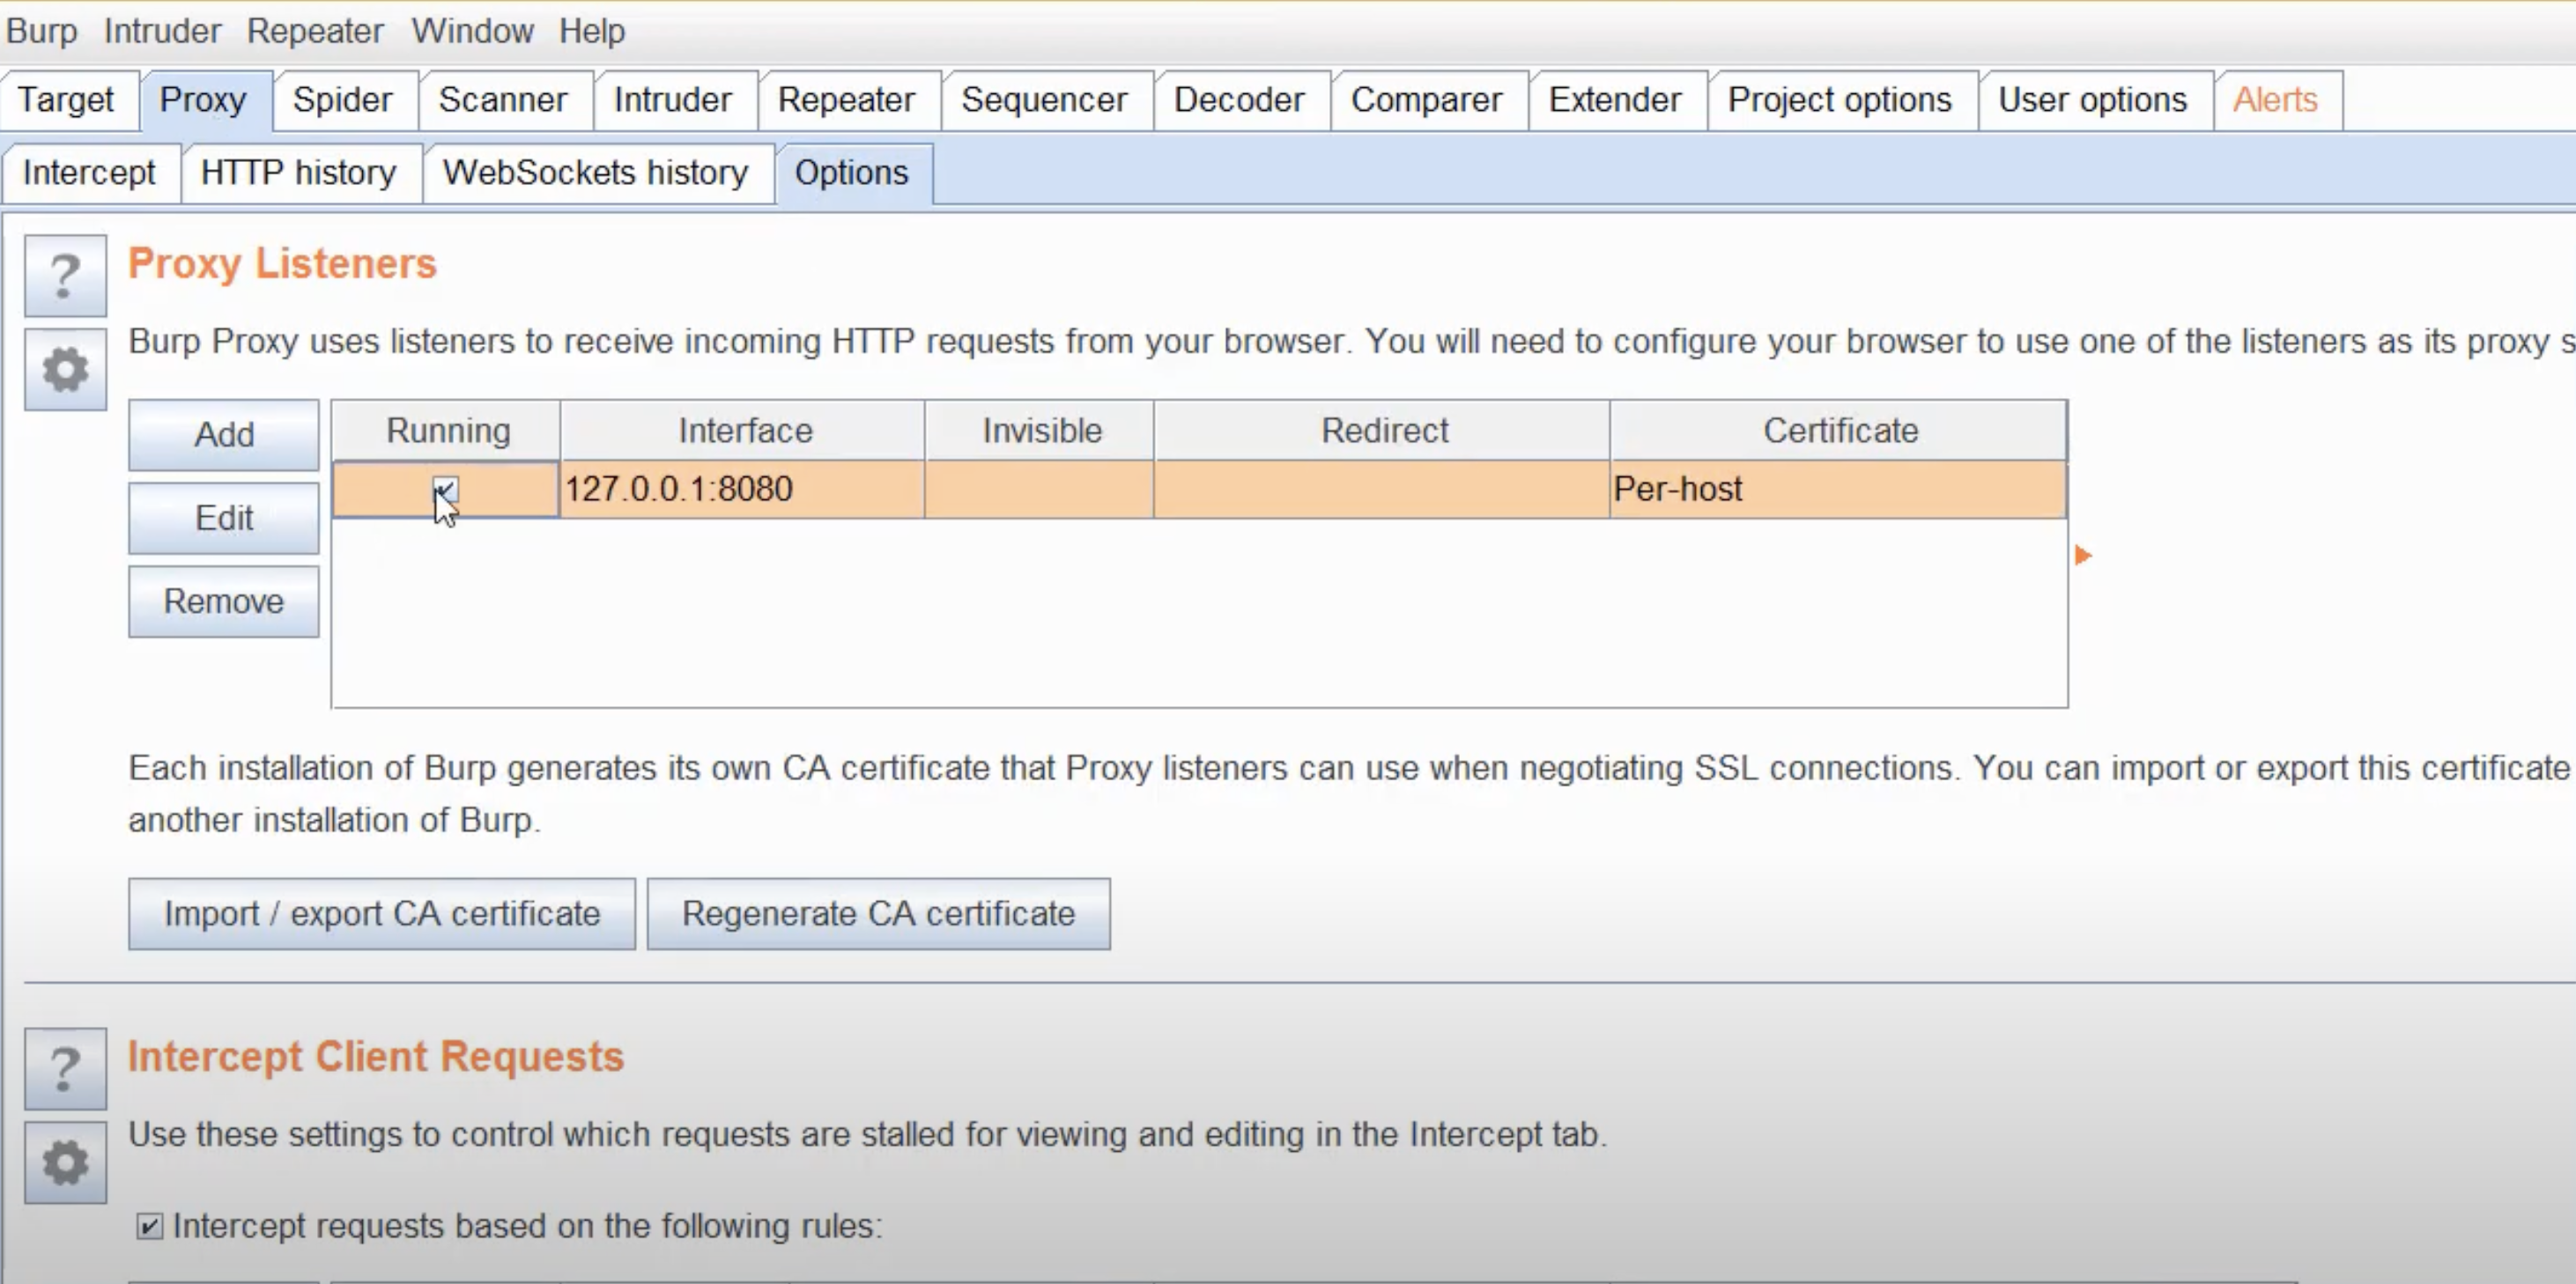The image size is (2576, 1284).
Task: Select the Per-host certificate cell
Action: [x=1836, y=489]
